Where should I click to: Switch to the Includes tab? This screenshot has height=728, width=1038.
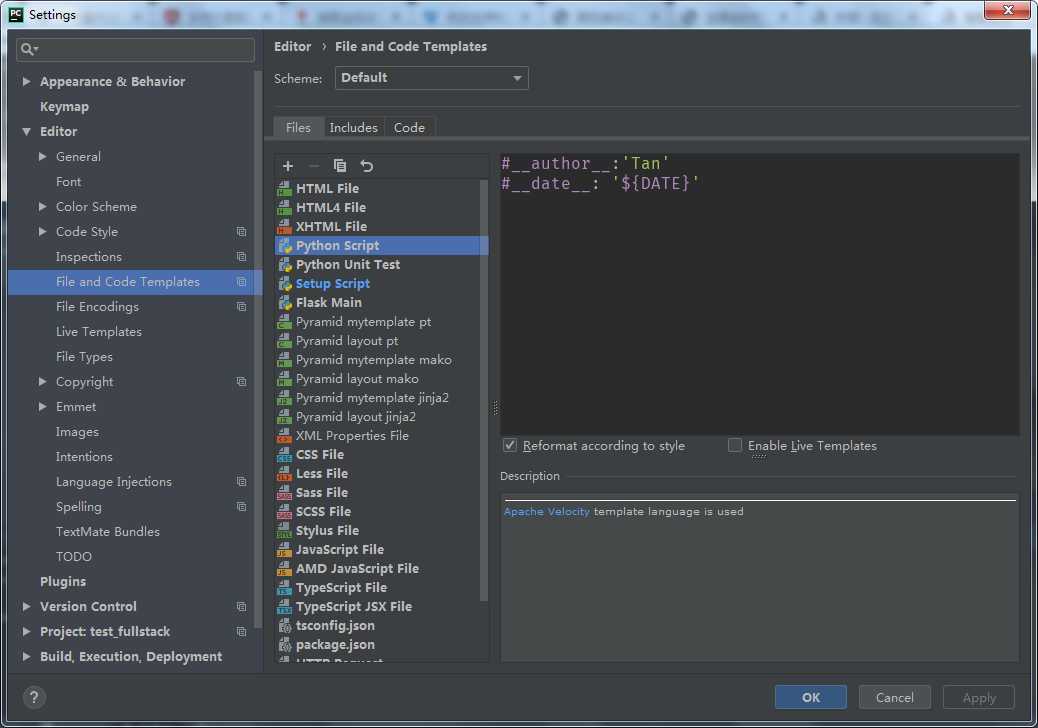click(x=354, y=128)
